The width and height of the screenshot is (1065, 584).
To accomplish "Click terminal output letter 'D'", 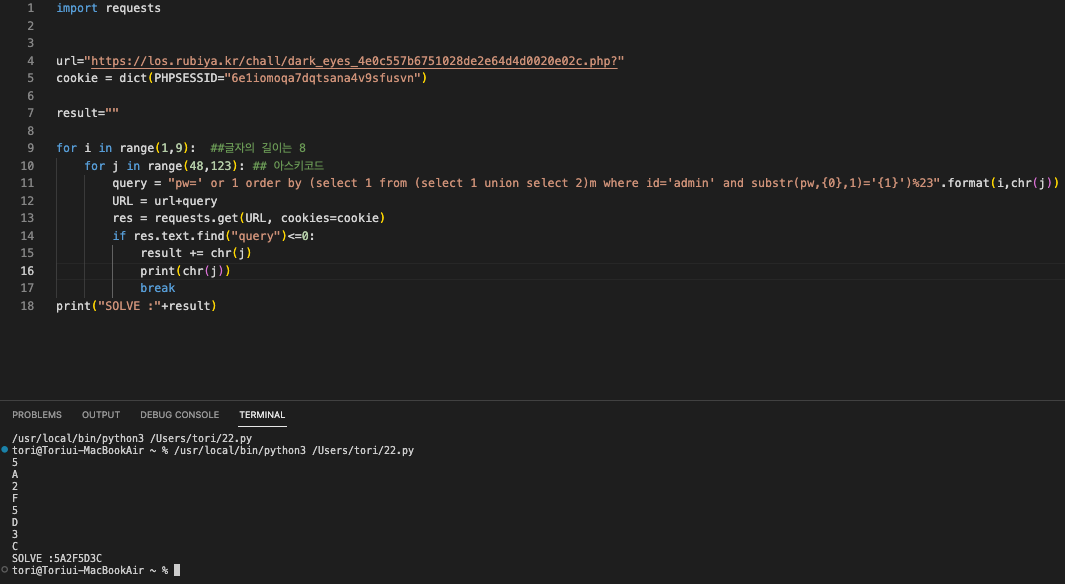I will point(15,522).
